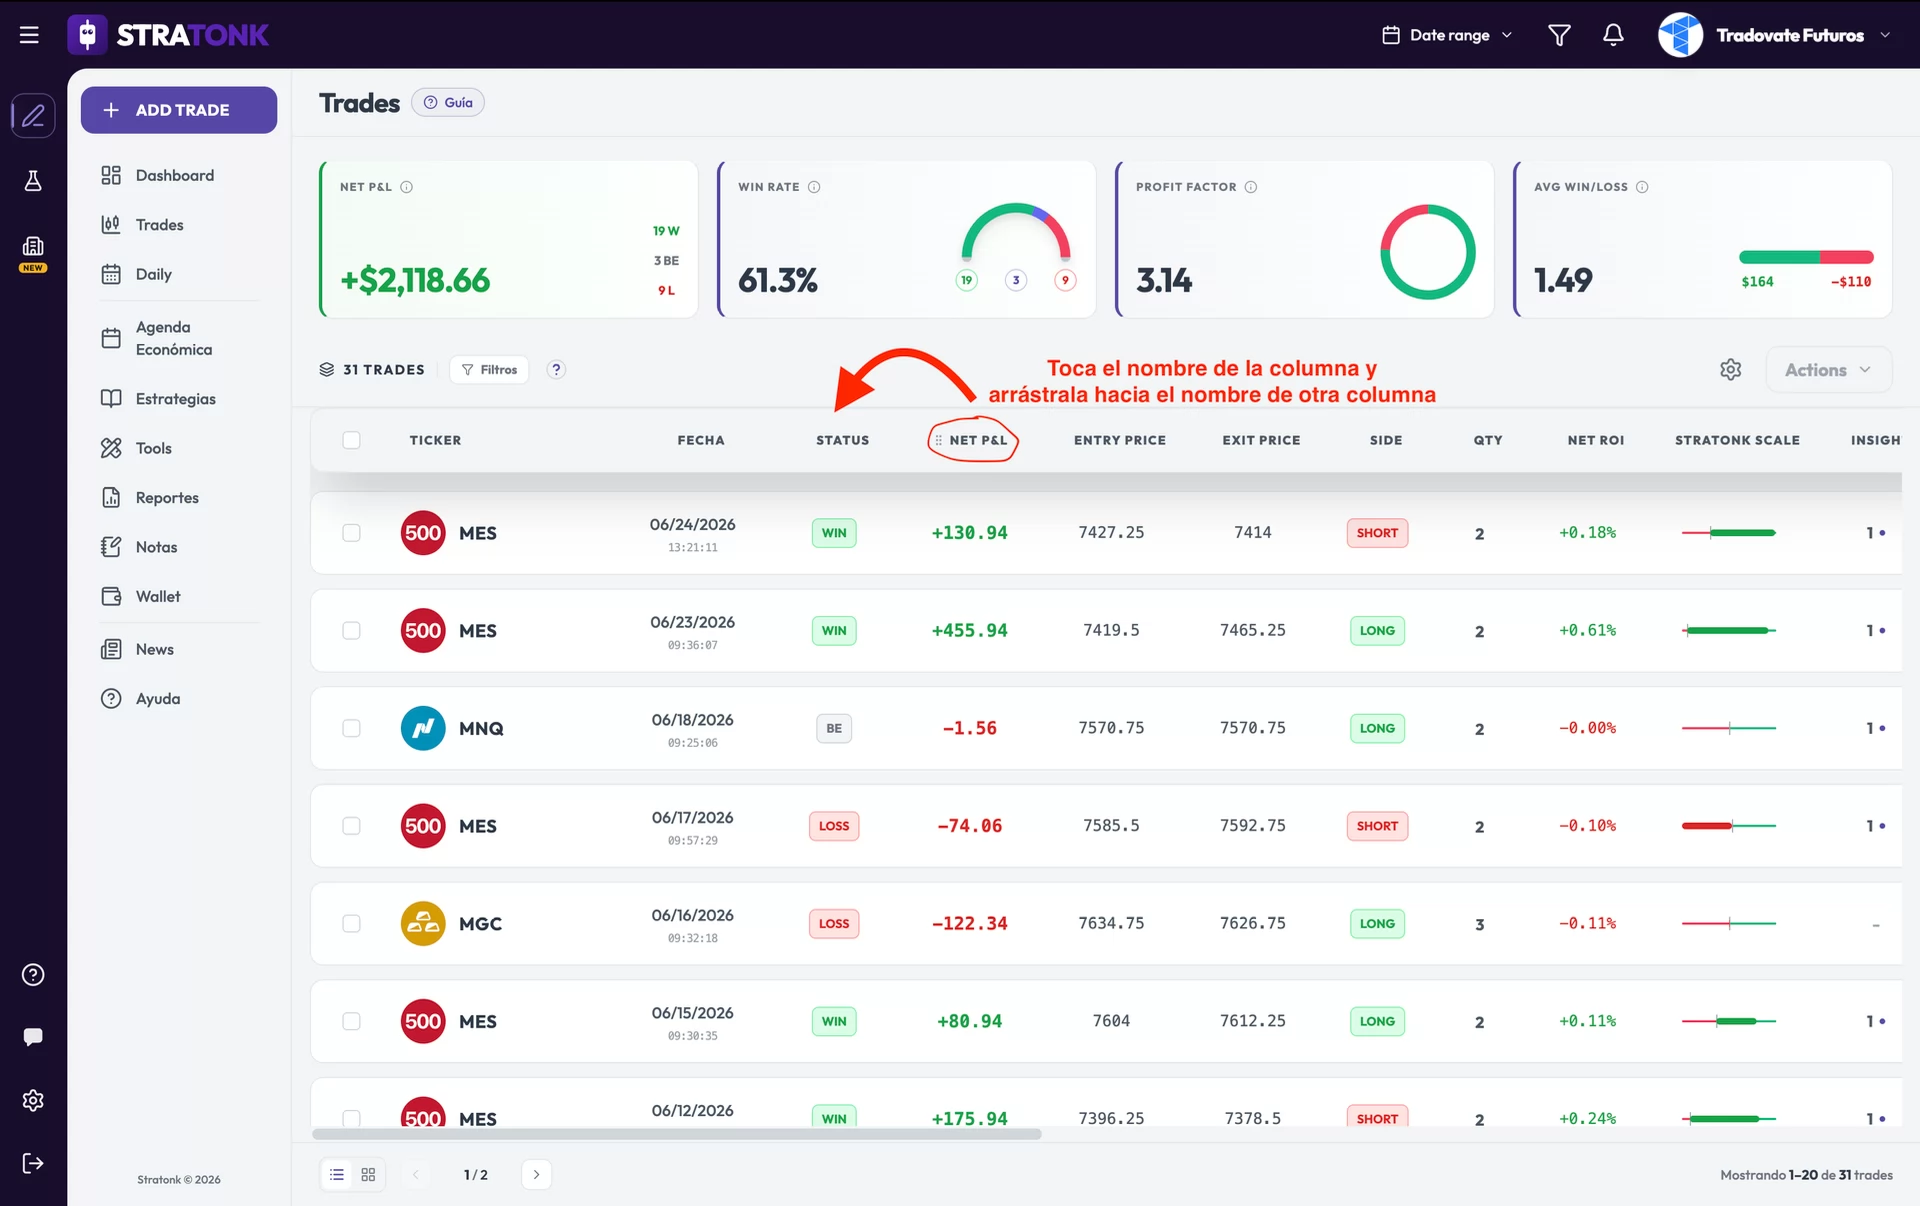The width and height of the screenshot is (1920, 1206).
Task: Switch to grid view layout icon
Action: 368,1174
